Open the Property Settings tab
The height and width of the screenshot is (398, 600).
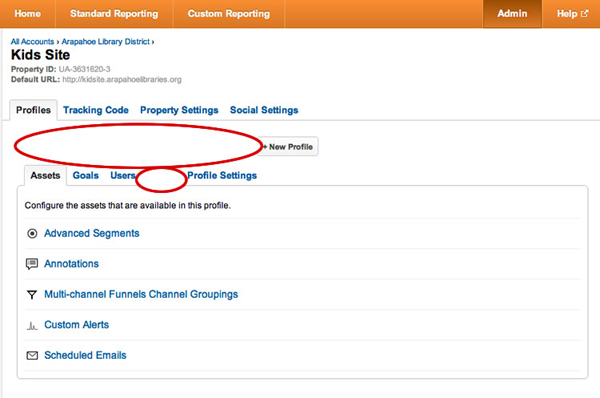pos(179,110)
